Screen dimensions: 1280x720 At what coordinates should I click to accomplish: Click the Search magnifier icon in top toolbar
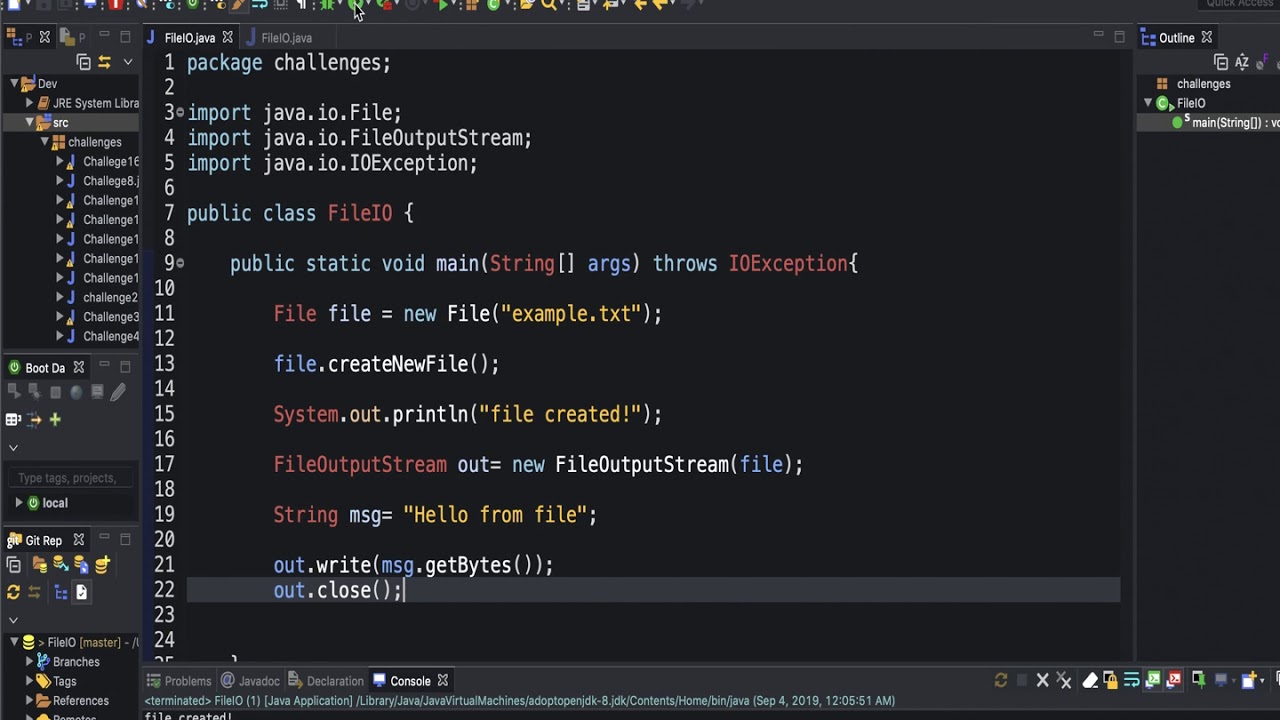[548, 5]
